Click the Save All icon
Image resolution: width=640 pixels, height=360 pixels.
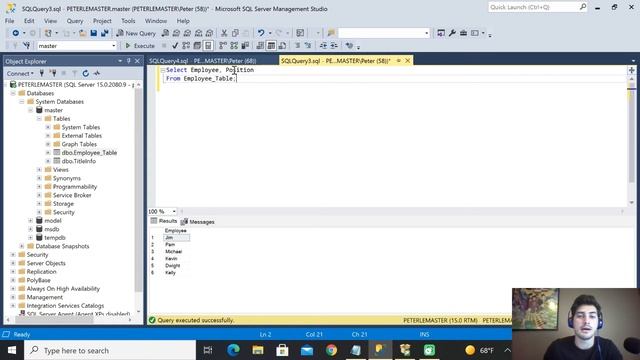point(104,33)
